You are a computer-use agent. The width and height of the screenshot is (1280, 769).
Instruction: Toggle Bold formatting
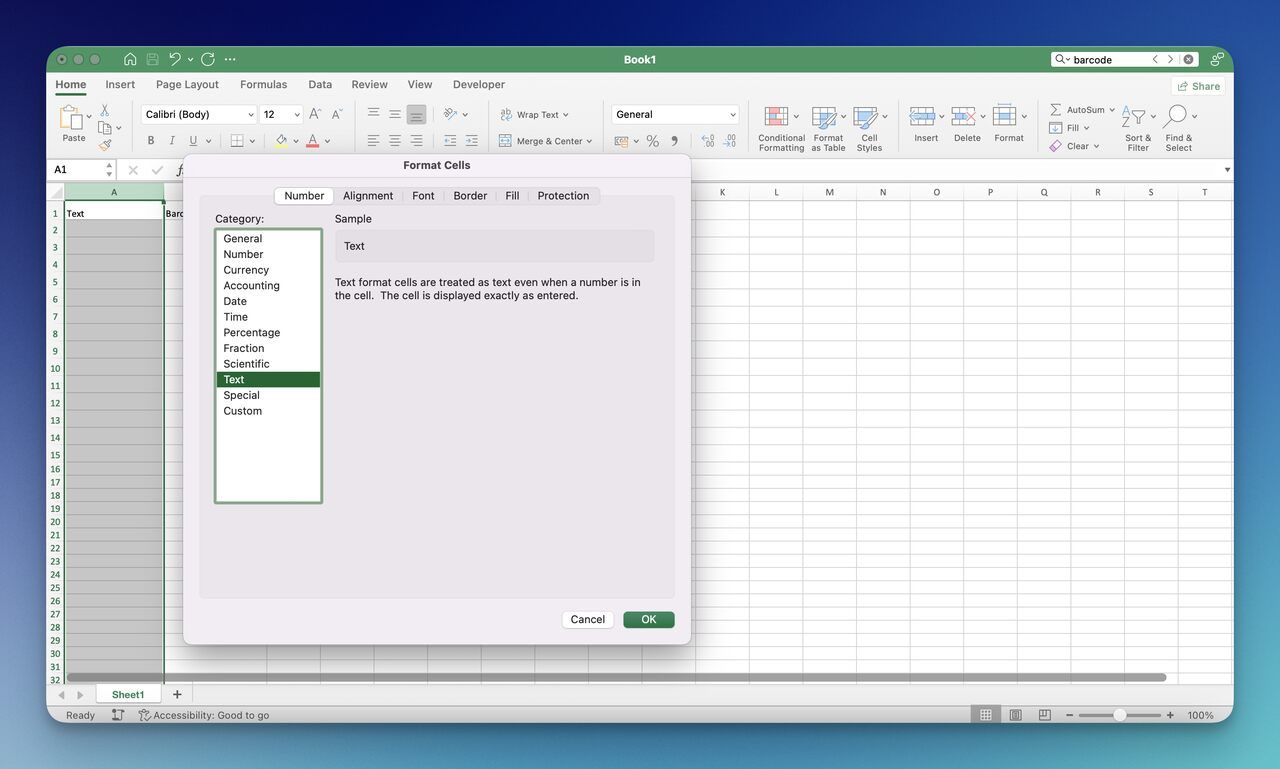151,141
